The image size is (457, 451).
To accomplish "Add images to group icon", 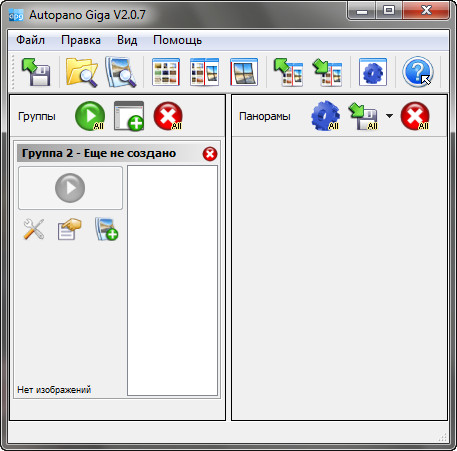I will 107,229.
